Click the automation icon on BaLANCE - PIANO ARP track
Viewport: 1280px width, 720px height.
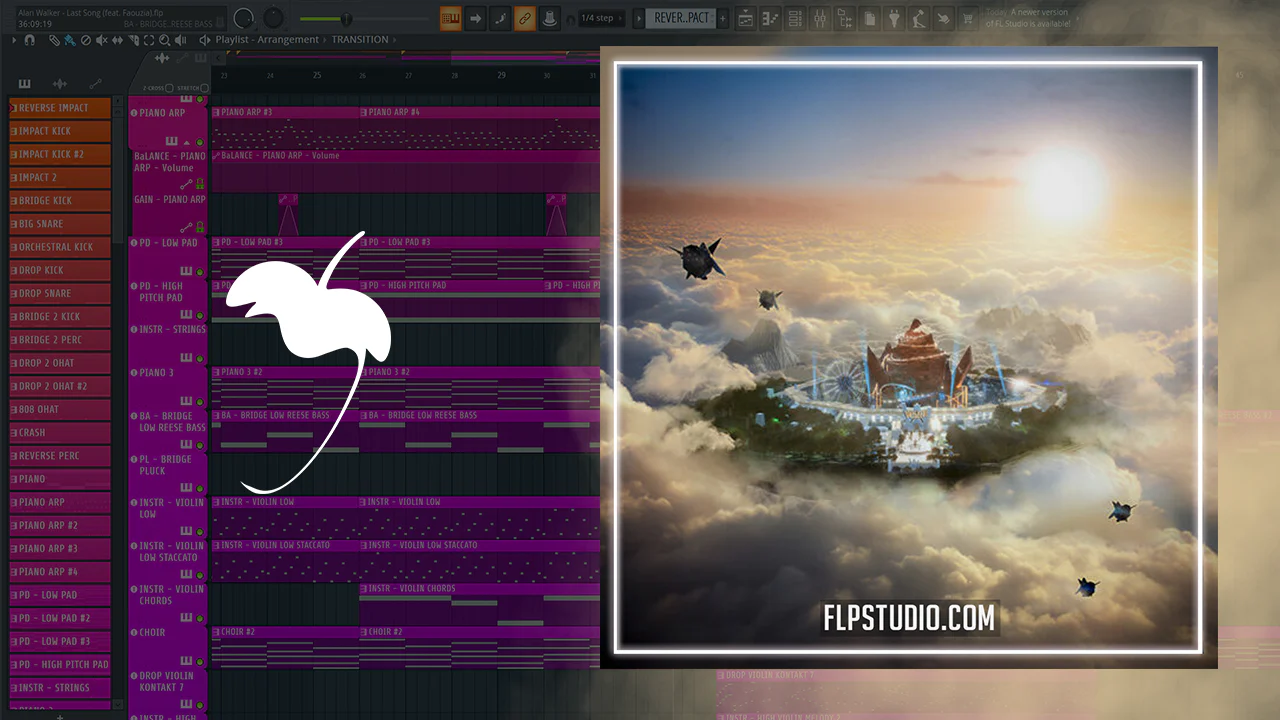185,184
